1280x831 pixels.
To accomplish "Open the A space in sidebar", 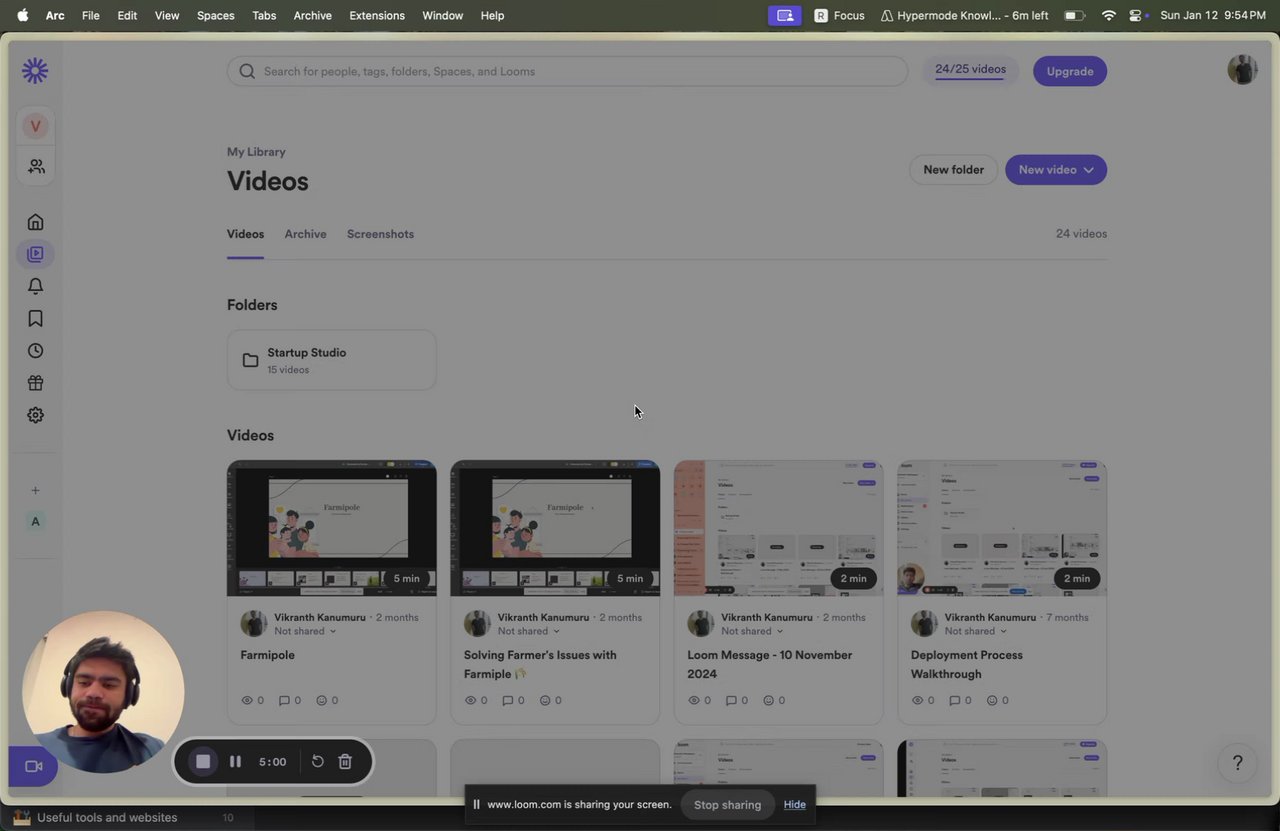I will pyautogui.click(x=35, y=521).
